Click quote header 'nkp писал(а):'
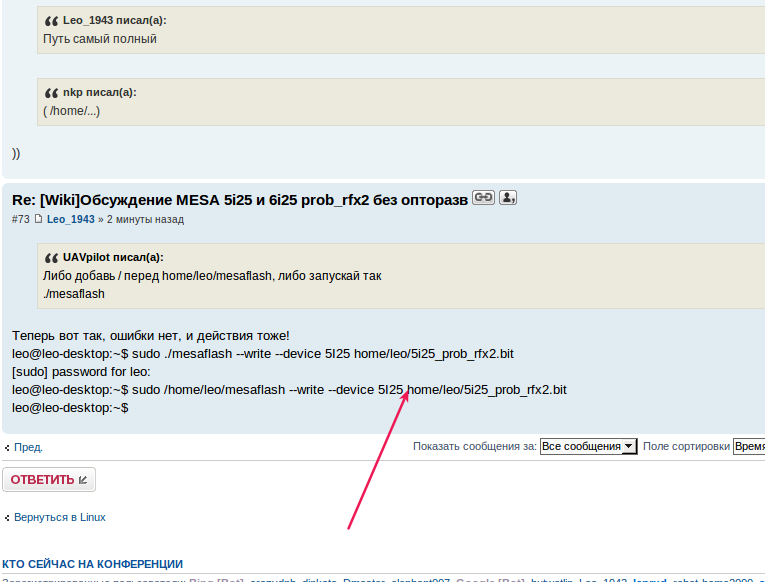The image size is (765, 582). pyautogui.click(x=100, y=92)
